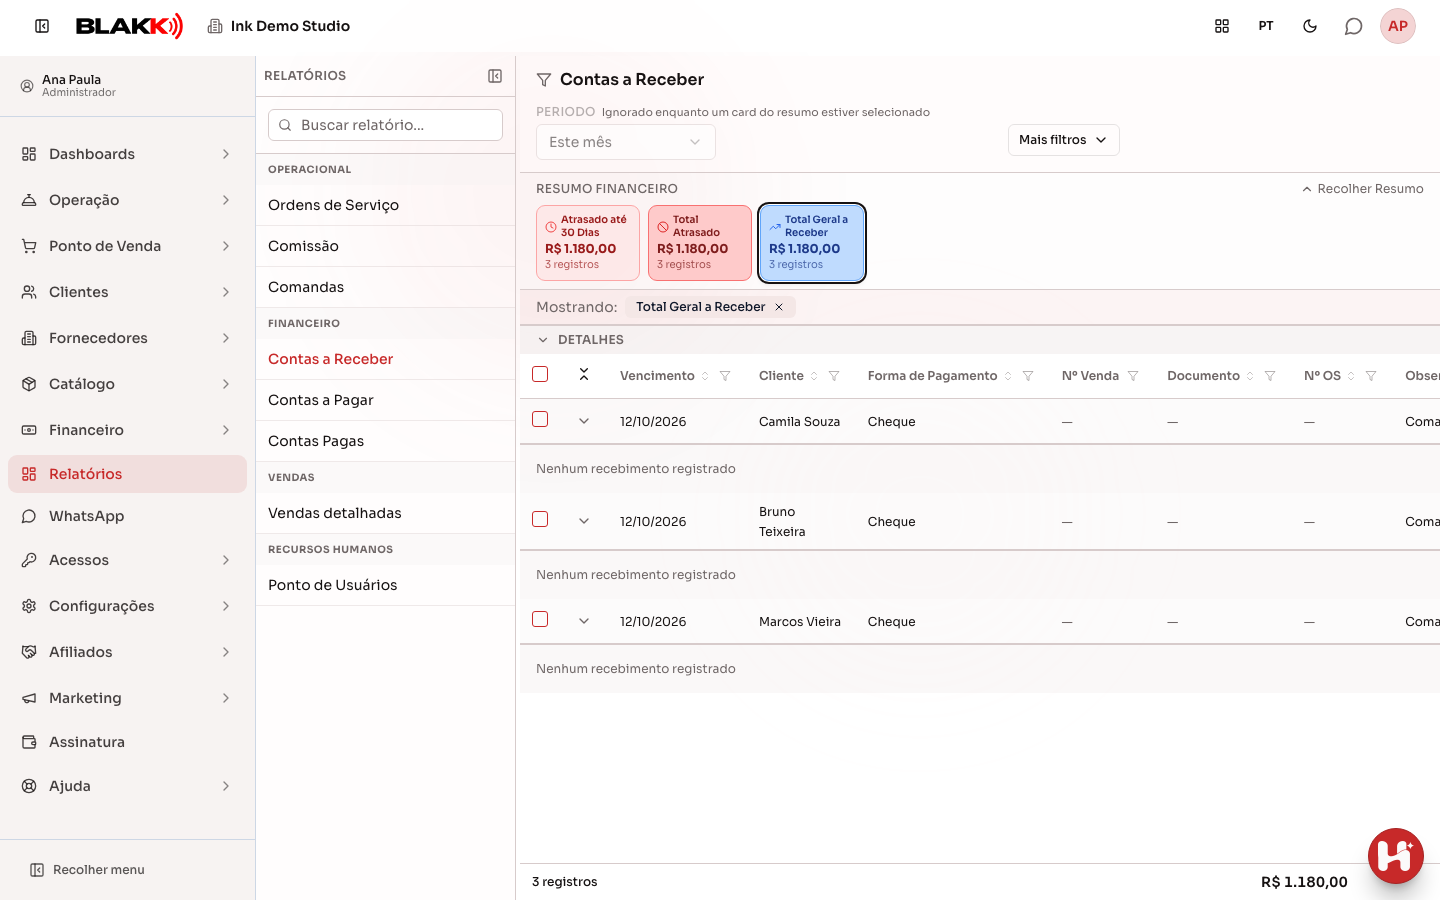Toggle the sidebar panel icon beside the BLAKK logo

point(42,26)
